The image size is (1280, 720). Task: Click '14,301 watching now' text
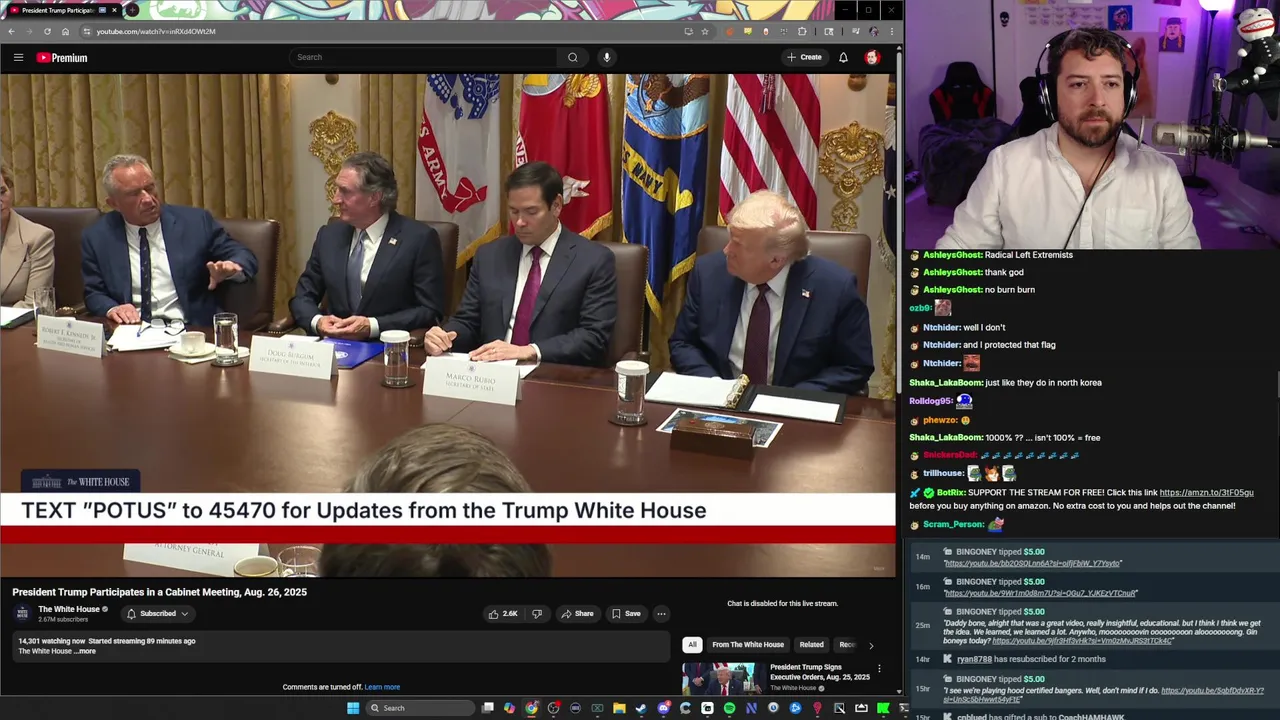pyautogui.click(x=52, y=641)
